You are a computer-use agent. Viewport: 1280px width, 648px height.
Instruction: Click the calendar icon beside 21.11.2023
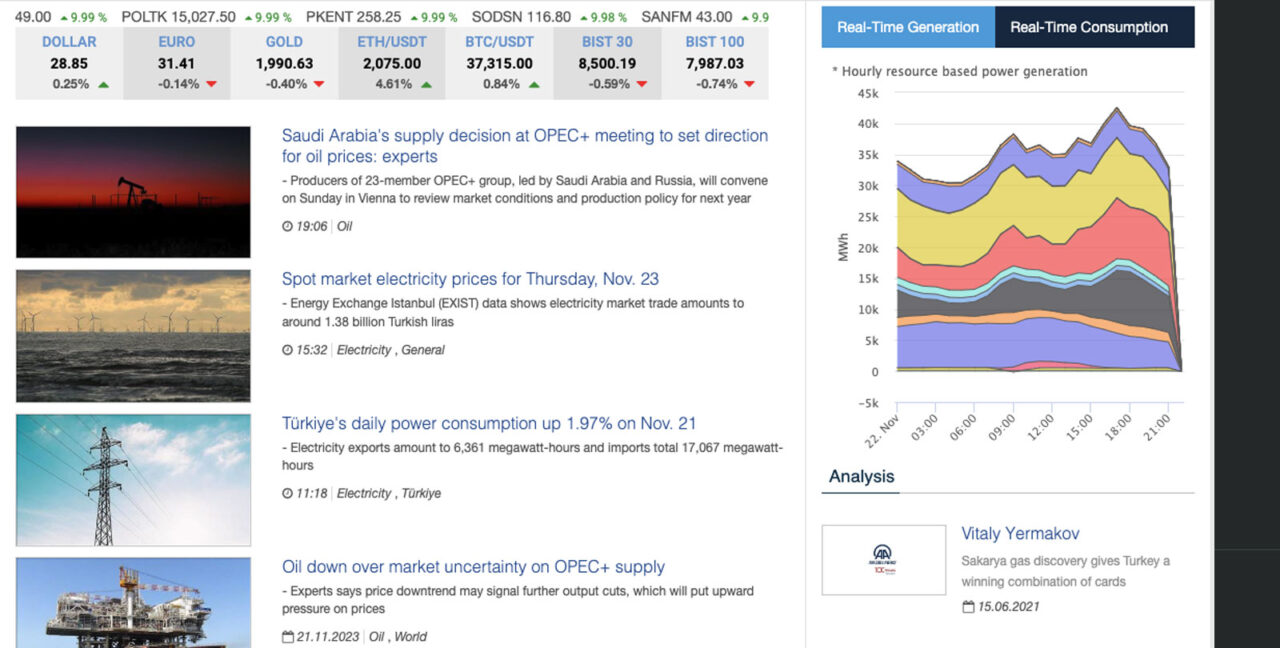point(288,637)
